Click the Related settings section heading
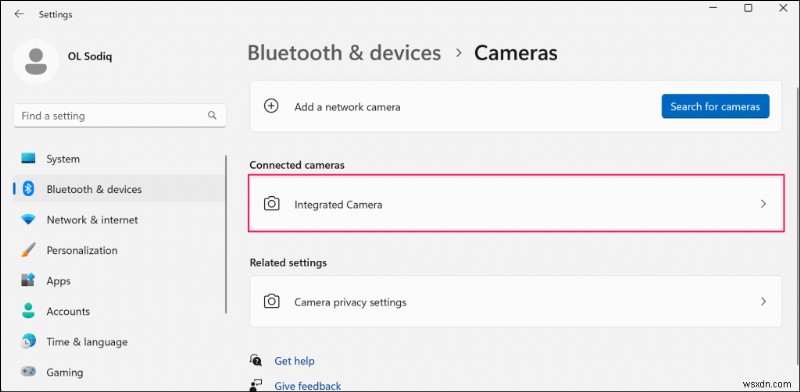 point(288,262)
